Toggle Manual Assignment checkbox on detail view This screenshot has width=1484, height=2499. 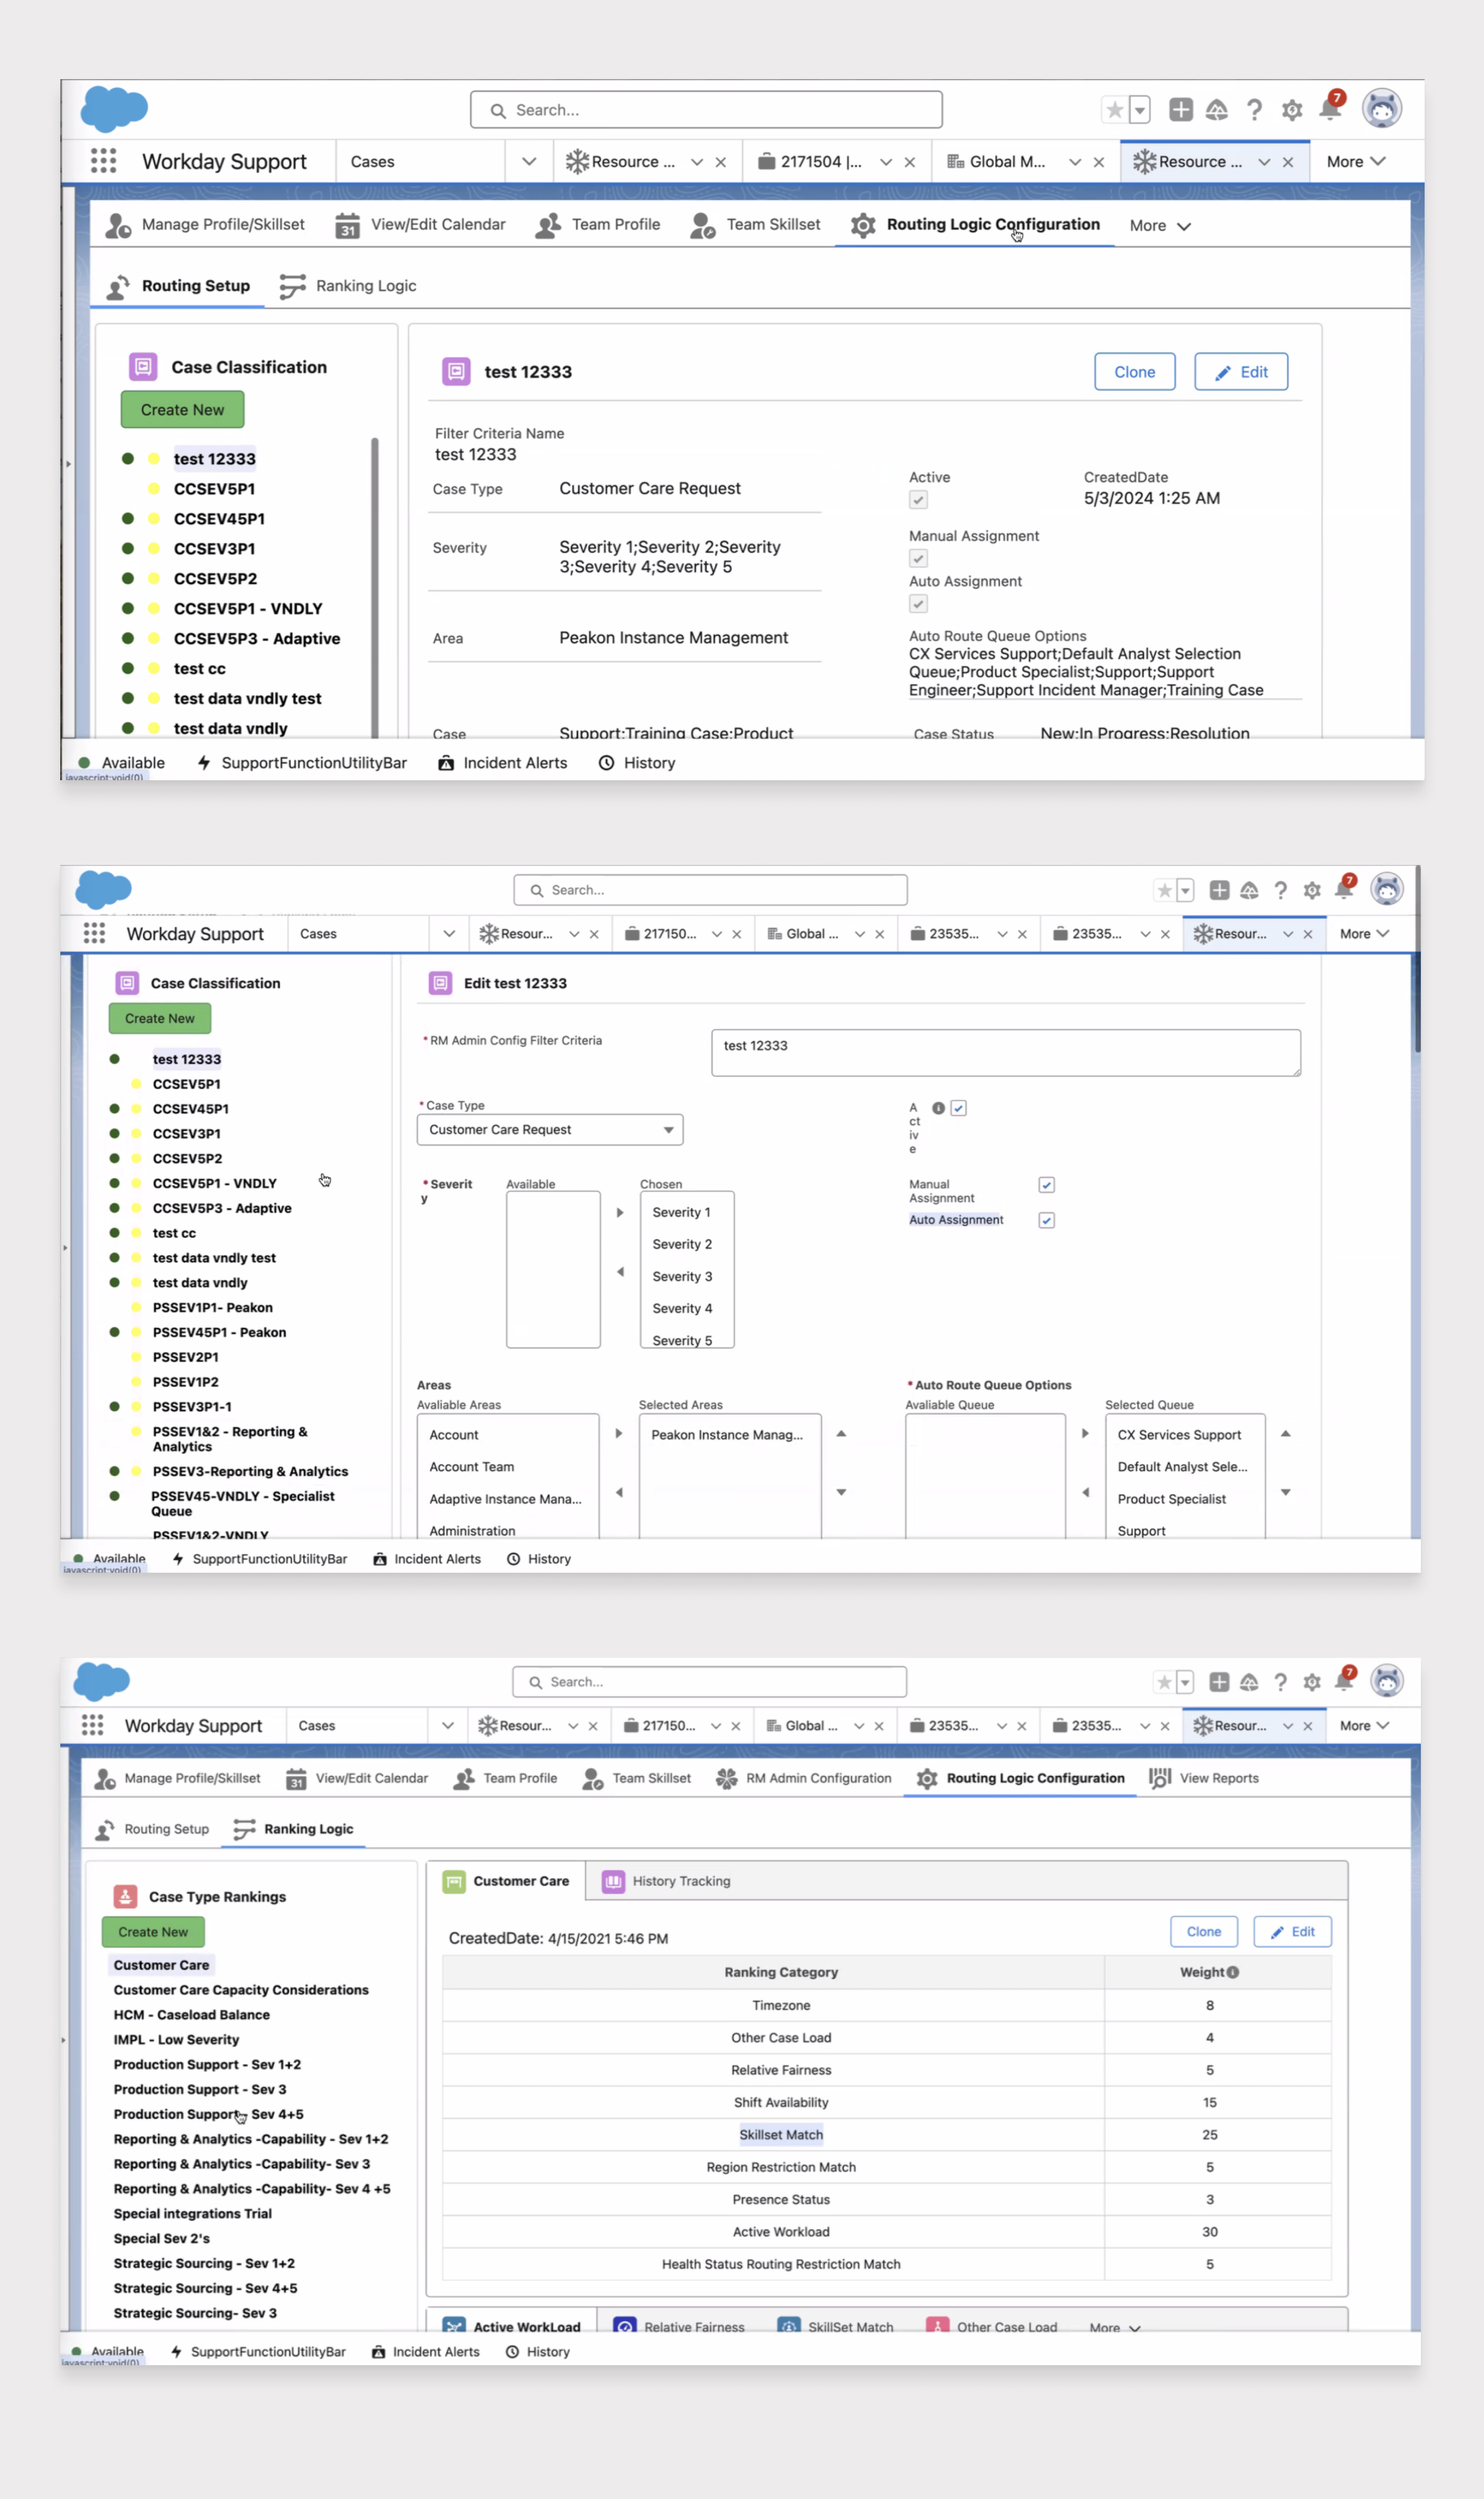pyautogui.click(x=918, y=559)
